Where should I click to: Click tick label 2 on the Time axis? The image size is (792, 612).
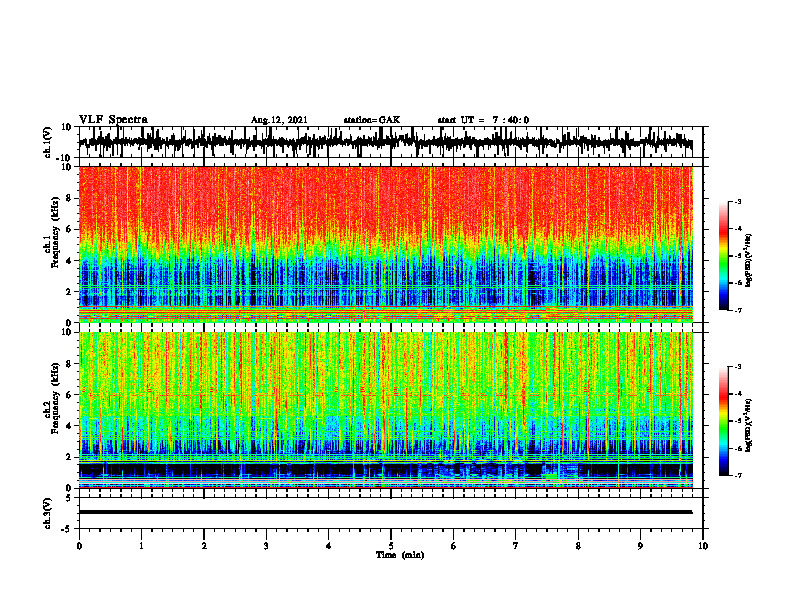(x=204, y=546)
